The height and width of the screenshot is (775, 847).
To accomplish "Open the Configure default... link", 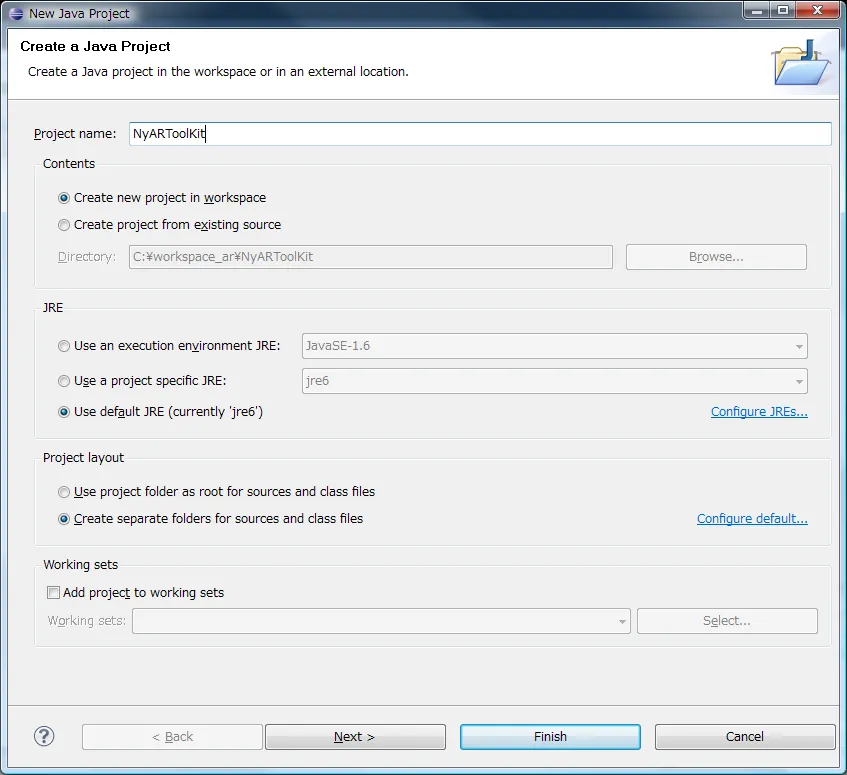I will coord(752,519).
